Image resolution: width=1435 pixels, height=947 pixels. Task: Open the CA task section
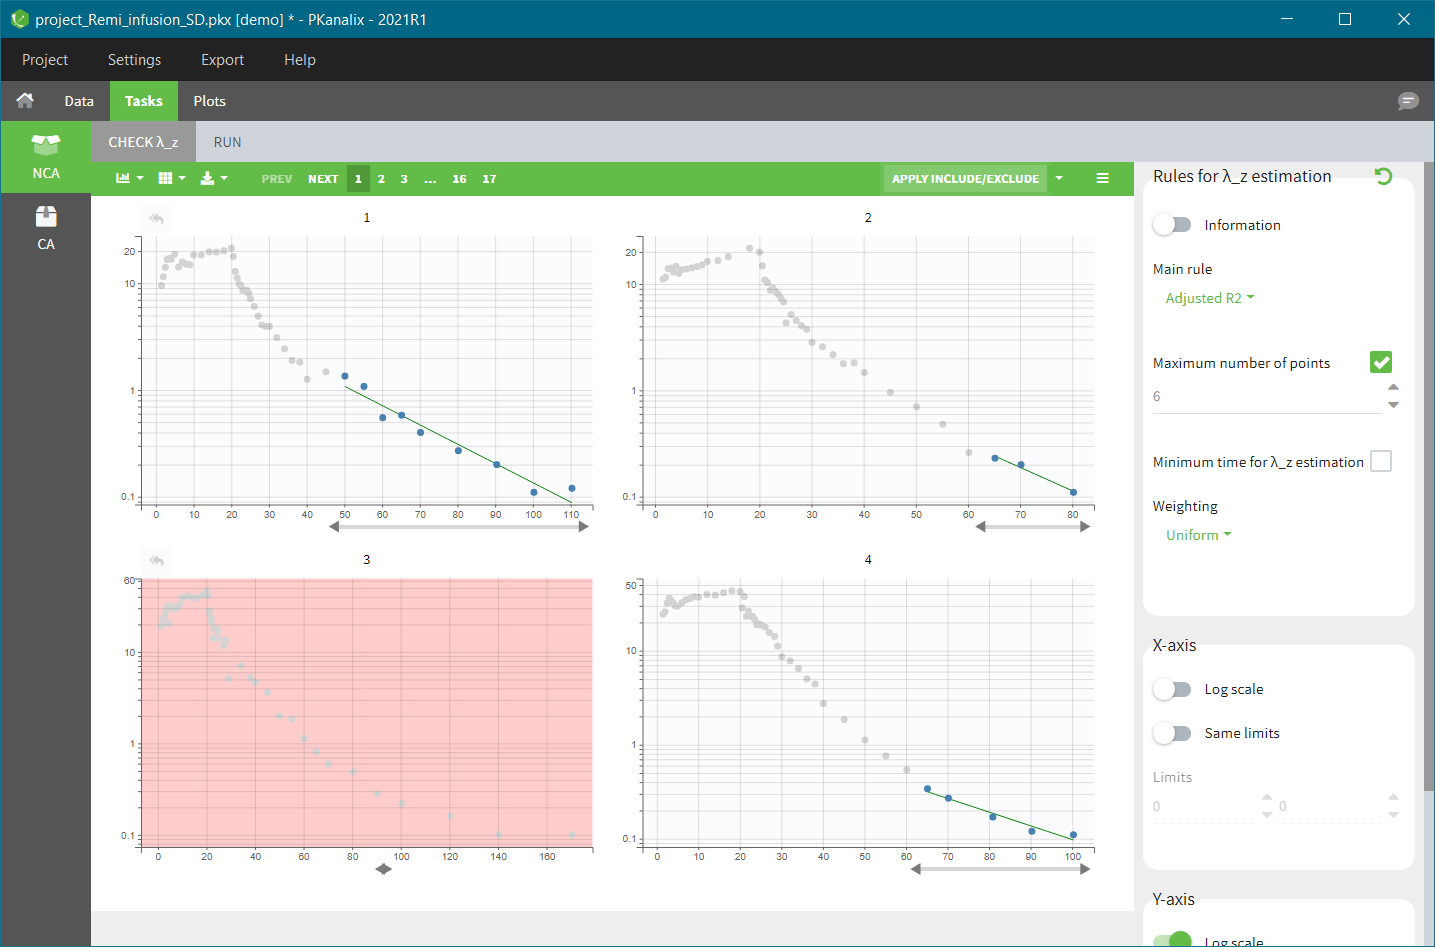pyautogui.click(x=46, y=228)
